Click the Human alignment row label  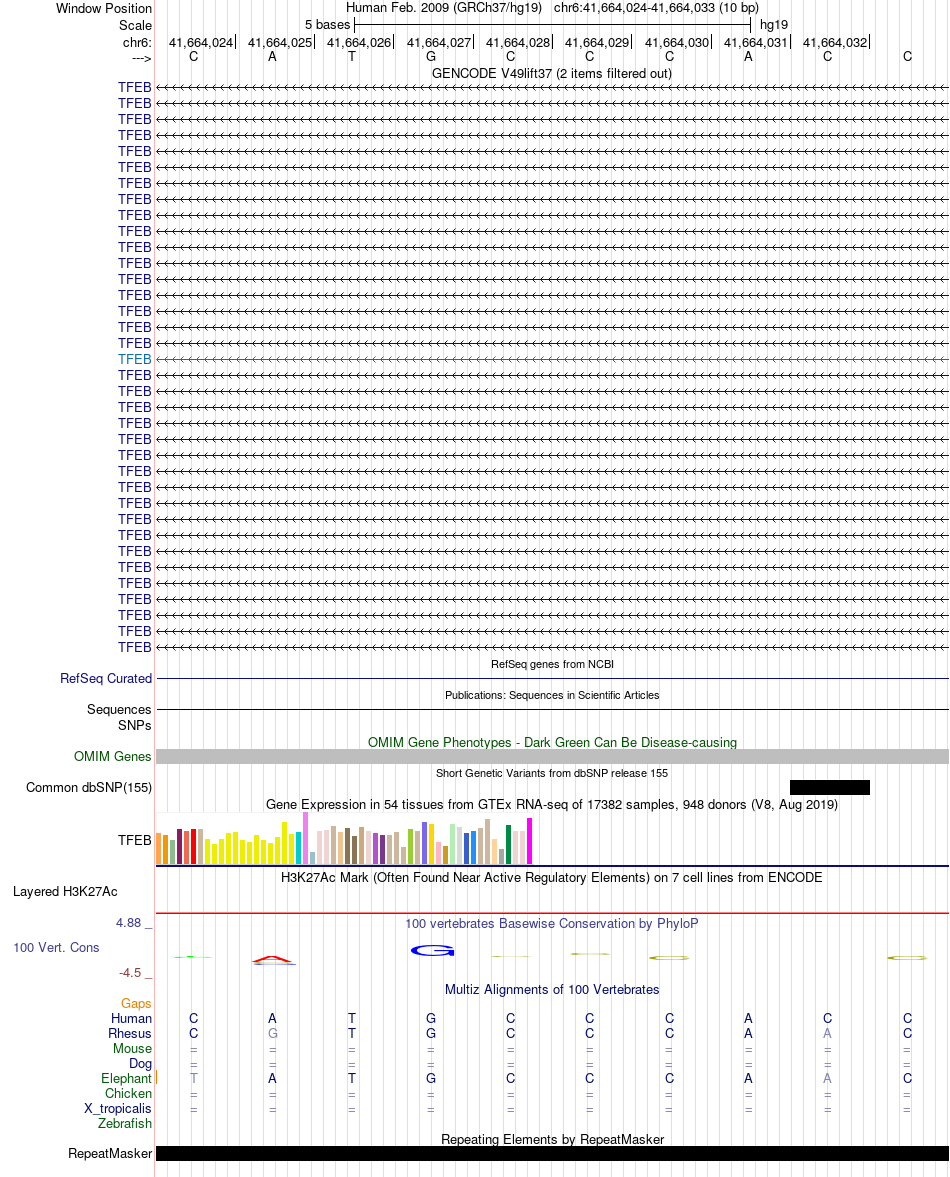131,1018
